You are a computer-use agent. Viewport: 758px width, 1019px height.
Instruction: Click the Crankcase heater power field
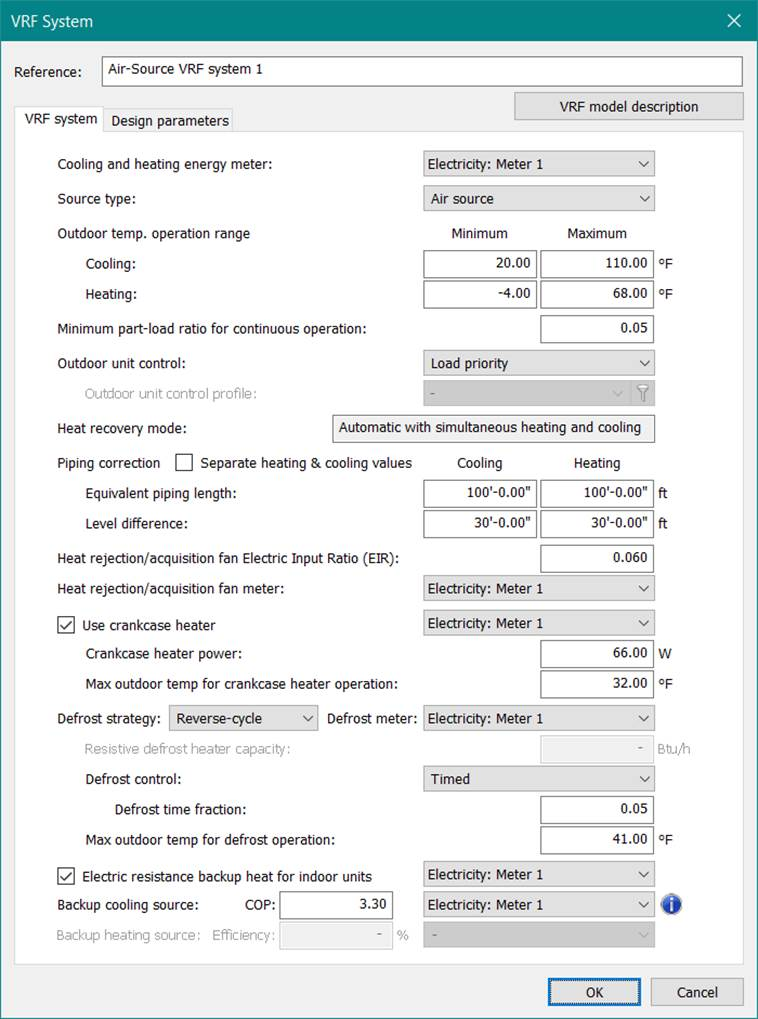pyautogui.click(x=597, y=653)
